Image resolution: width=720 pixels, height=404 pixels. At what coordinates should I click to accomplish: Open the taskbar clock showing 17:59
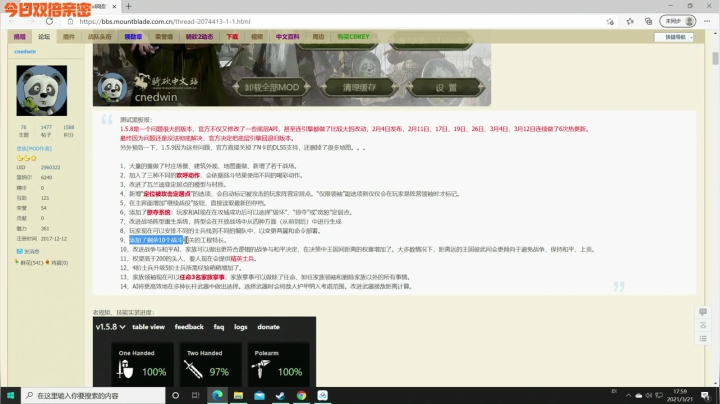click(680, 395)
